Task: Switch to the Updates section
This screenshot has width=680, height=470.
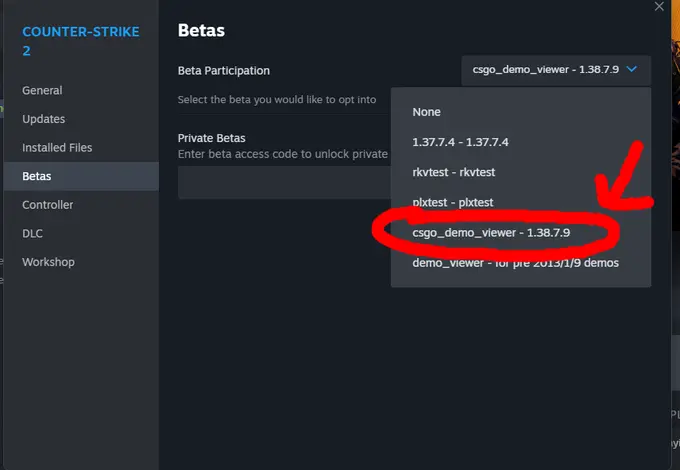Action: tap(44, 119)
